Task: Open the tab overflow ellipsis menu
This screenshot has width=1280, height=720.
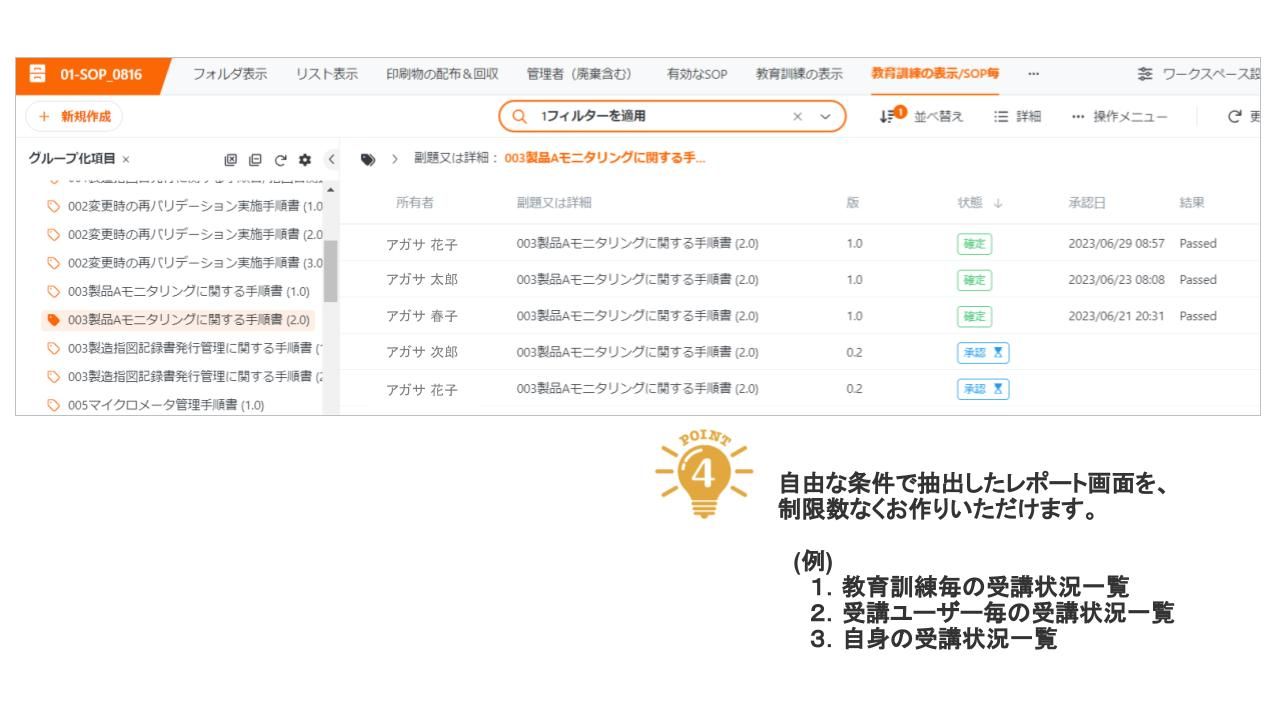Action: (x=1033, y=74)
